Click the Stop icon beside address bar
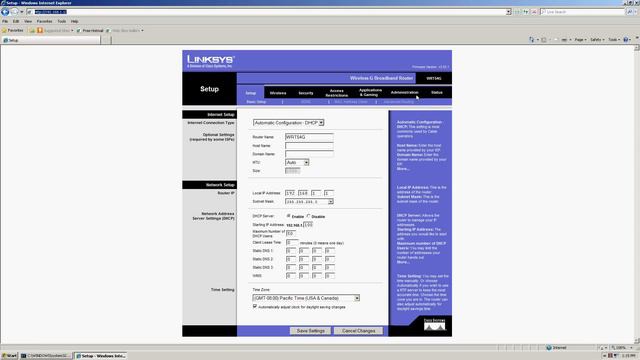640x360 pixels. coord(533,12)
